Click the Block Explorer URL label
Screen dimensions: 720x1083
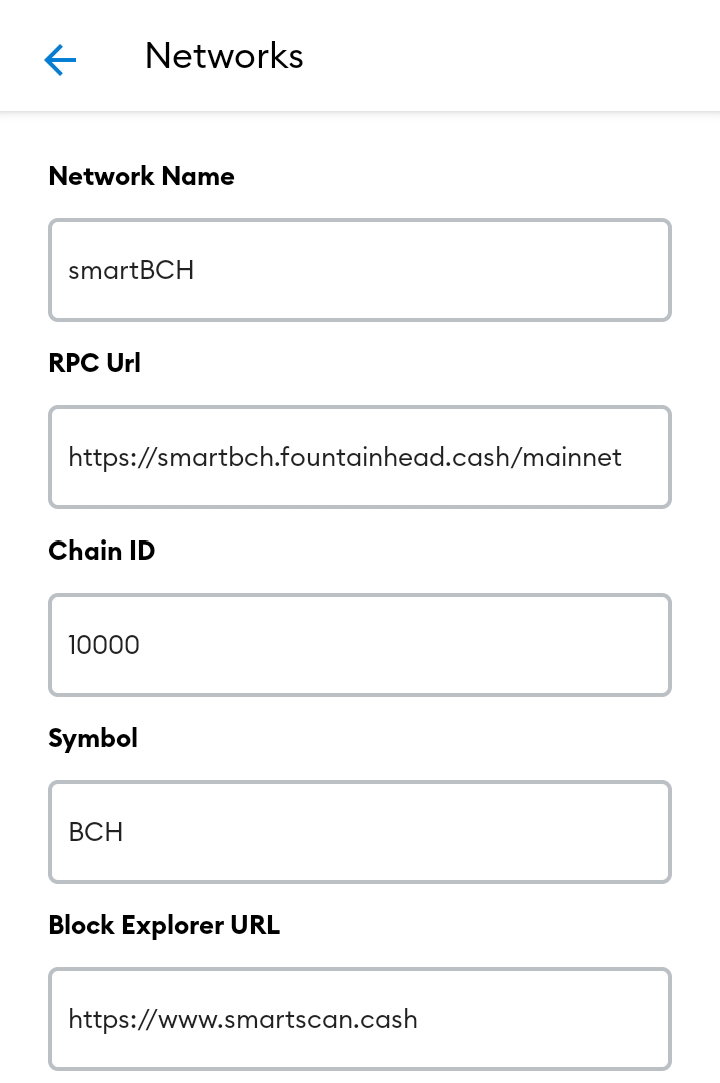[x=164, y=926]
